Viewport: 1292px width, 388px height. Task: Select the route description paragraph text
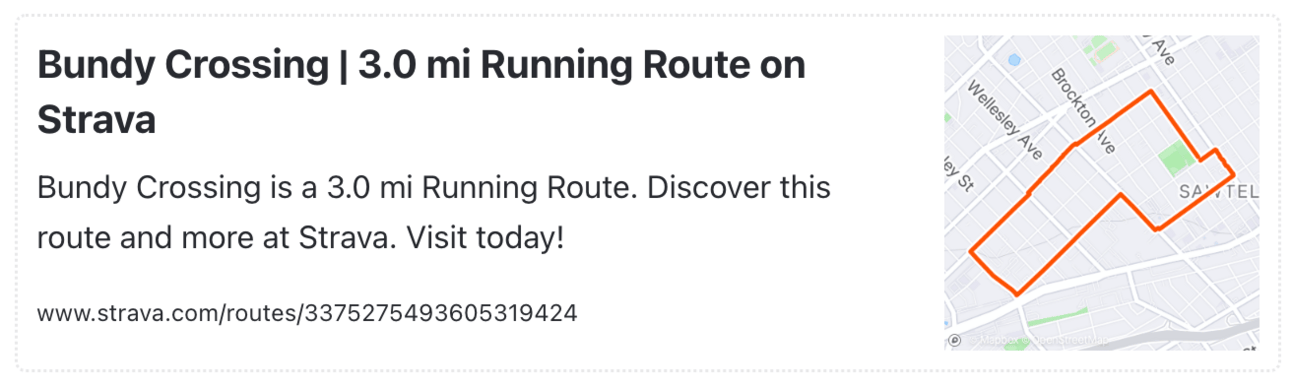pyautogui.click(x=434, y=213)
